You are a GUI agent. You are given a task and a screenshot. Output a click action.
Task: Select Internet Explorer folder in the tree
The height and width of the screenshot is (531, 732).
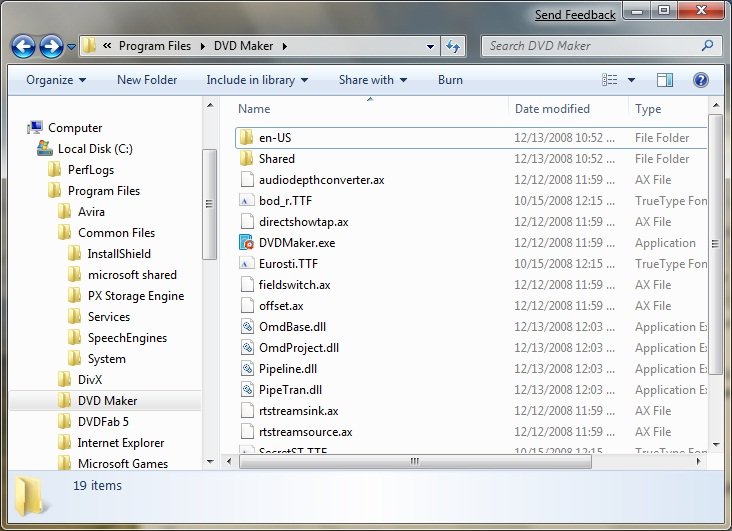click(x=120, y=443)
